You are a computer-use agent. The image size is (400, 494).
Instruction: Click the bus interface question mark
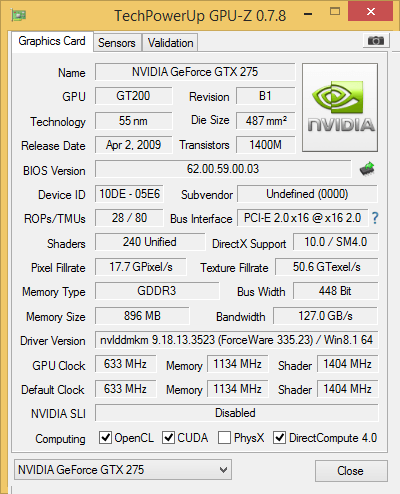click(375, 218)
